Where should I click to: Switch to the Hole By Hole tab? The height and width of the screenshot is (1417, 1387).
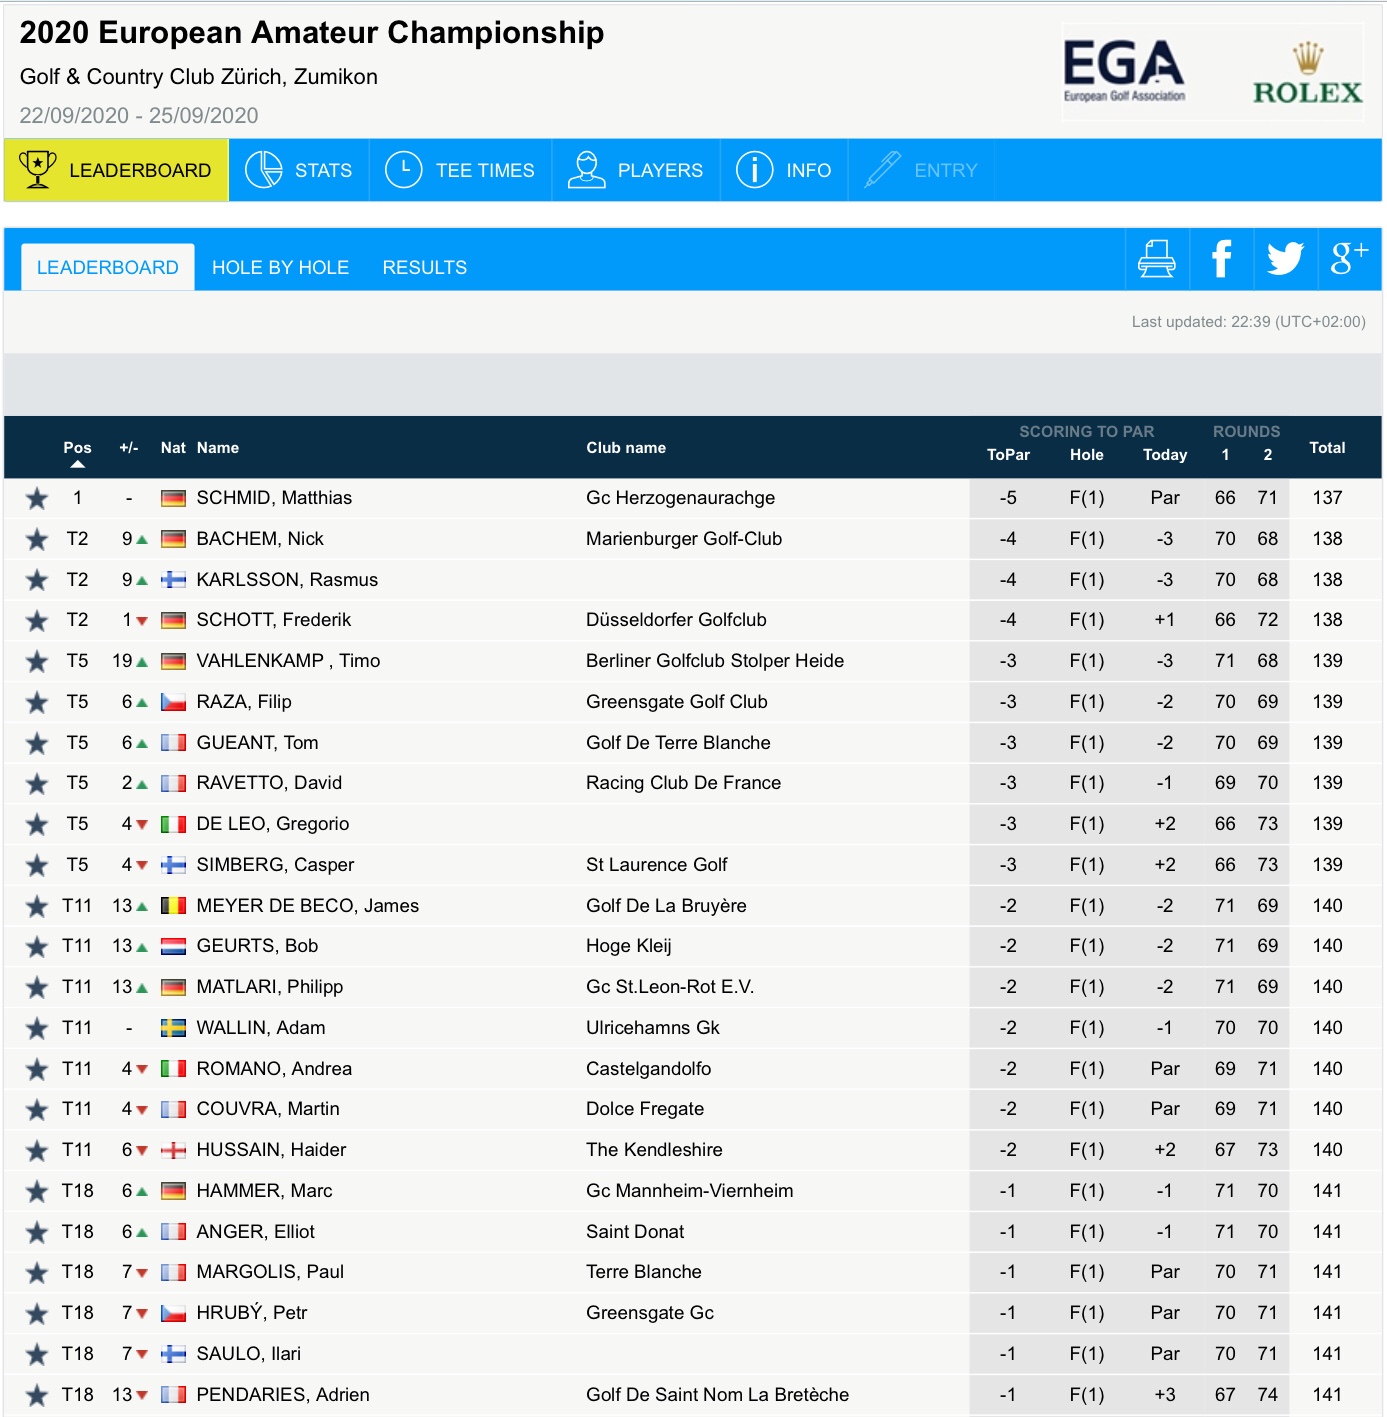pos(280,268)
